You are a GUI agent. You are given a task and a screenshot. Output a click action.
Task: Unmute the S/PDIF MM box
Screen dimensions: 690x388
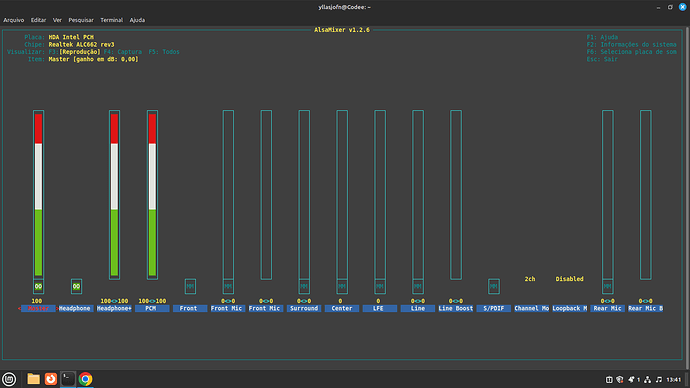click(494, 286)
